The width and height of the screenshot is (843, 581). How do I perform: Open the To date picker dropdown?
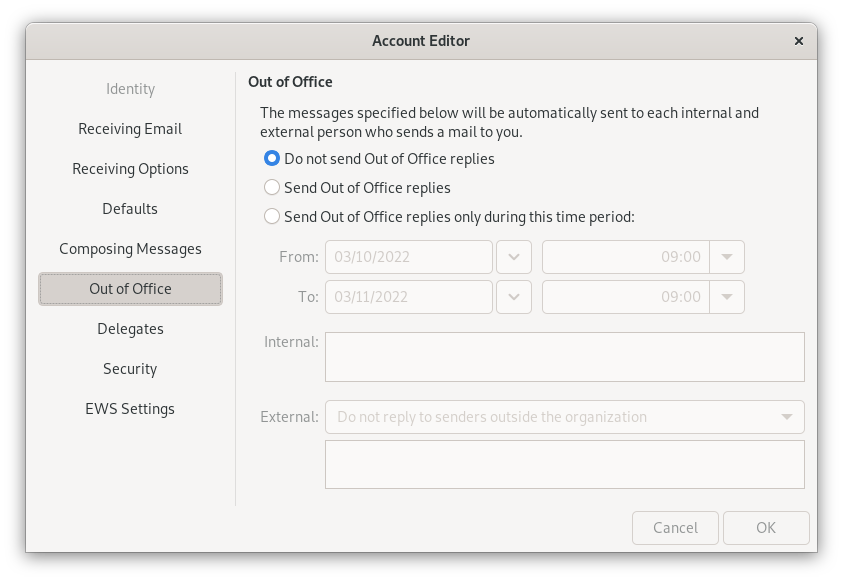(513, 297)
